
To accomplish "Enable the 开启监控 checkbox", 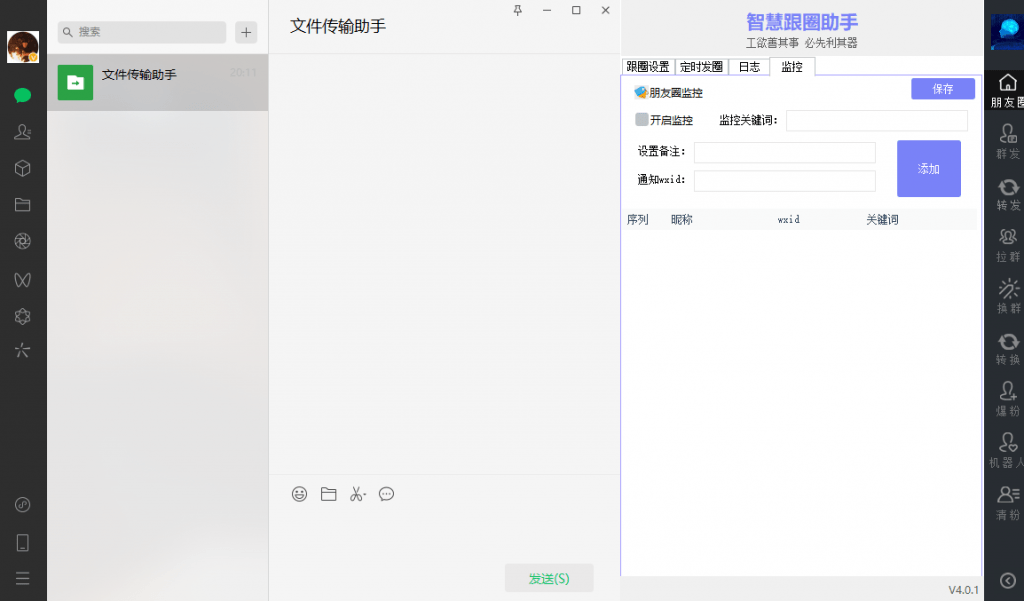I will click(x=641, y=120).
